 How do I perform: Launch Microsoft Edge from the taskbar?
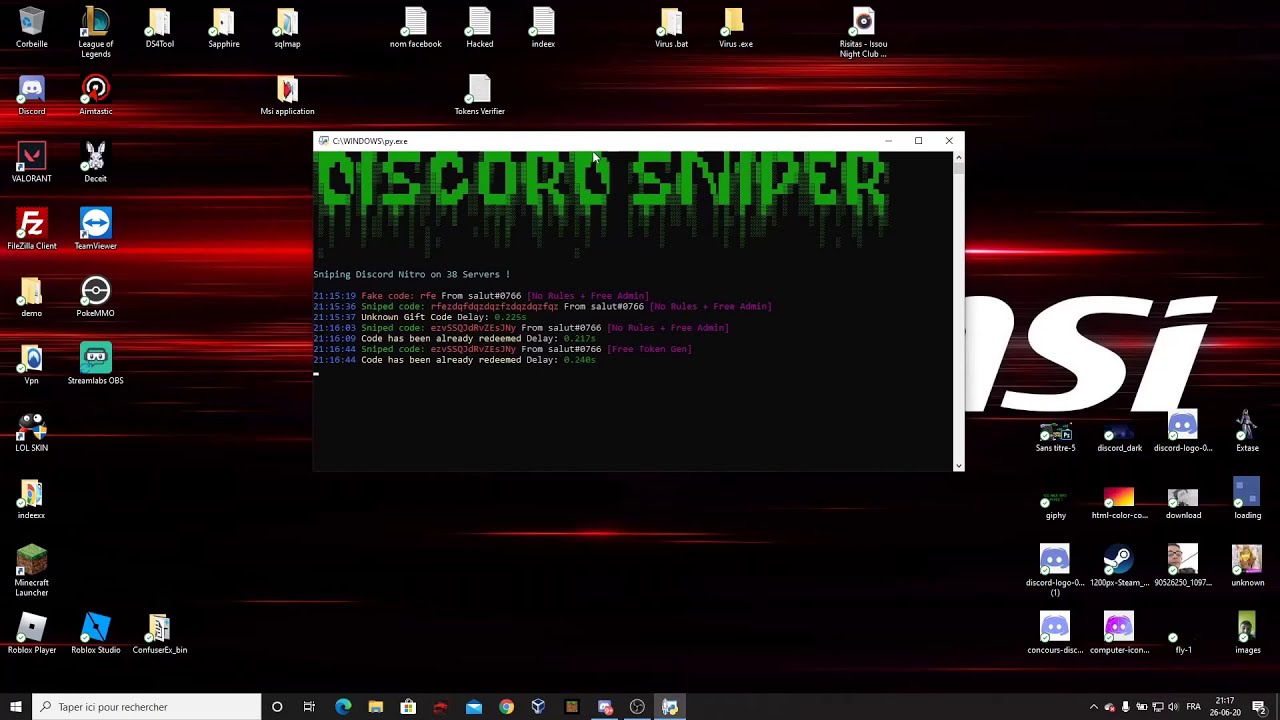[343, 707]
